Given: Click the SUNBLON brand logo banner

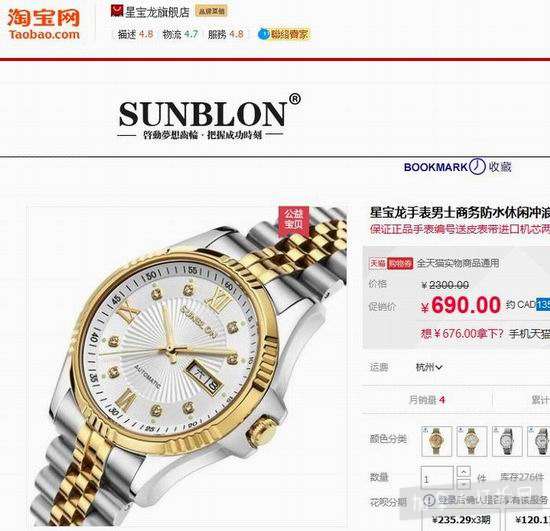Looking at the screenshot, I should pyautogui.click(x=209, y=117).
